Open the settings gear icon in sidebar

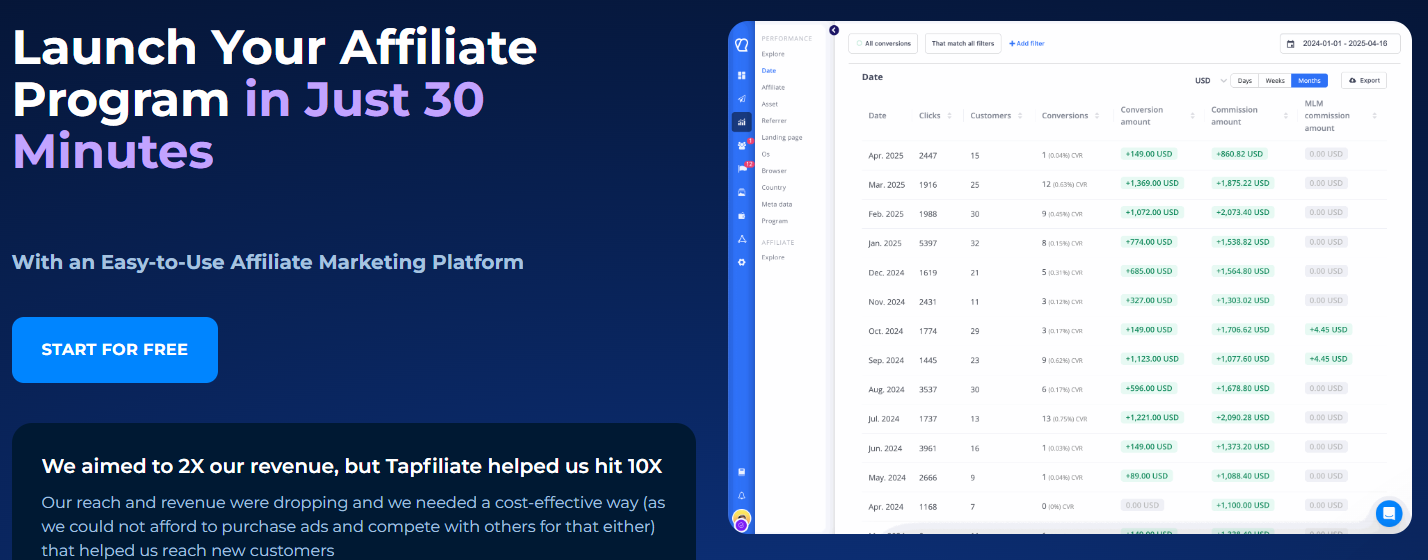(741, 262)
